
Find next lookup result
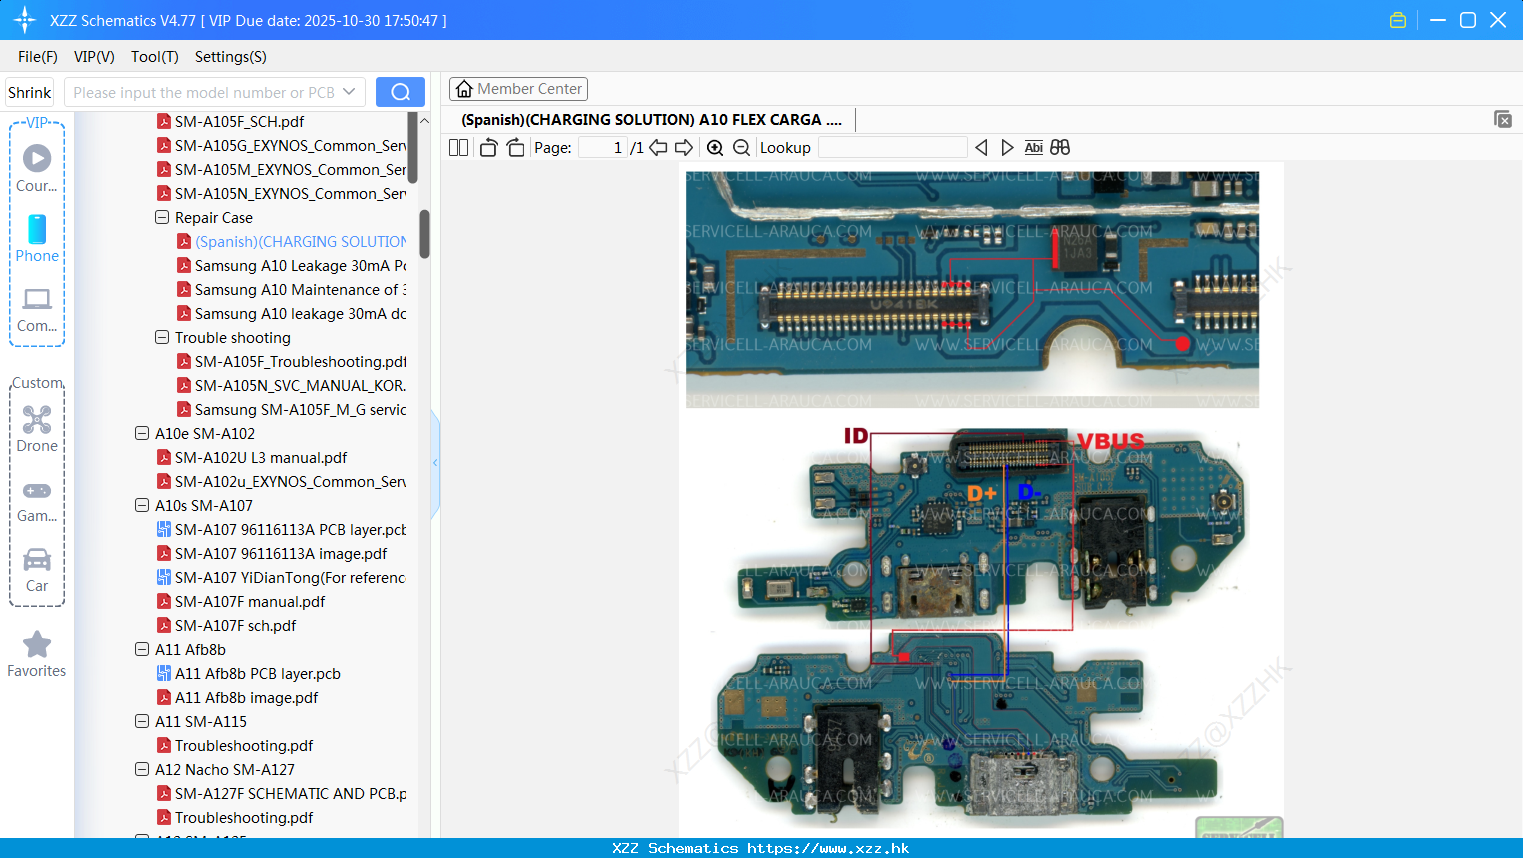pyautogui.click(x=1007, y=147)
